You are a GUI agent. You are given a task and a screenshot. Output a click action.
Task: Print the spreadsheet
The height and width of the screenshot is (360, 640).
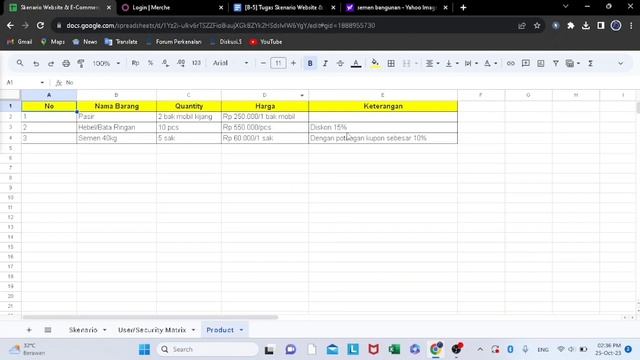[x=66, y=63]
